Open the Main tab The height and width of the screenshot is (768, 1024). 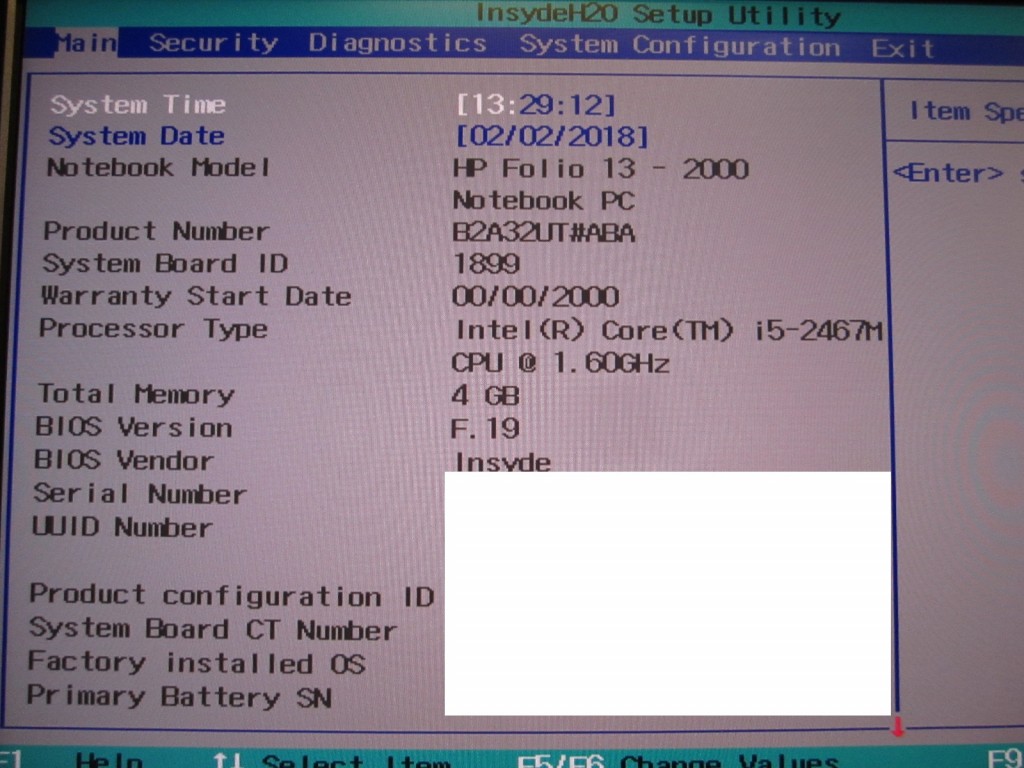tap(86, 43)
